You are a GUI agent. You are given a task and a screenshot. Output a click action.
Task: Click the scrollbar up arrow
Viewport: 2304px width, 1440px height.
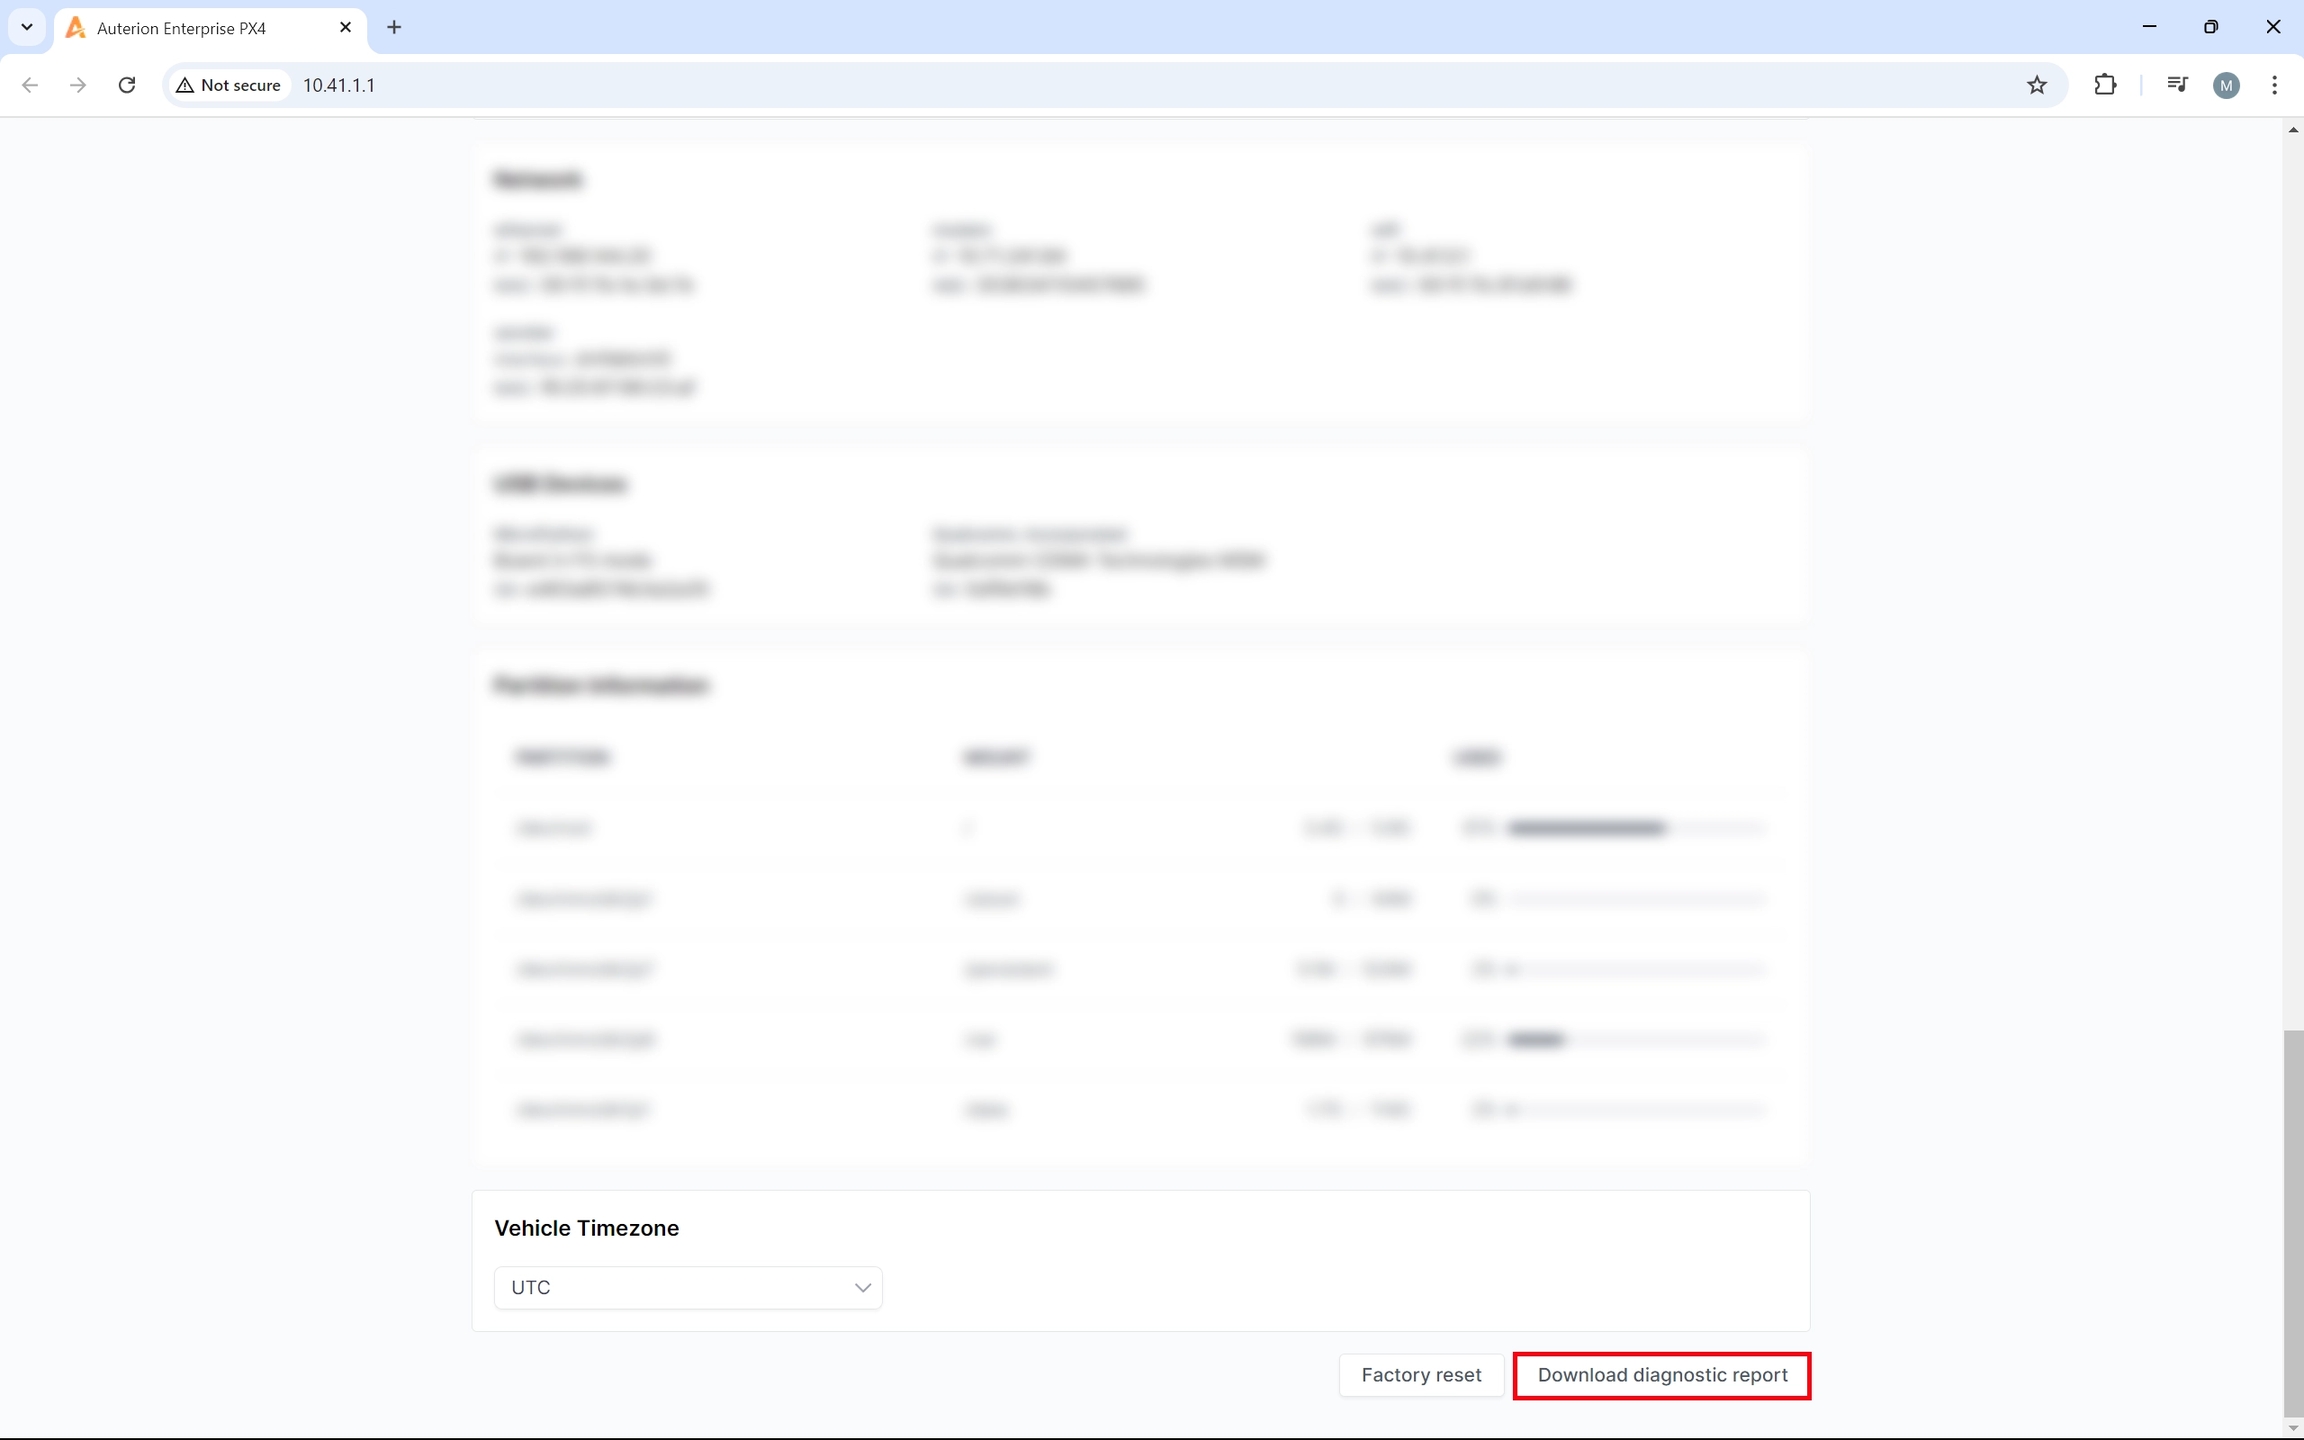coord(2293,130)
